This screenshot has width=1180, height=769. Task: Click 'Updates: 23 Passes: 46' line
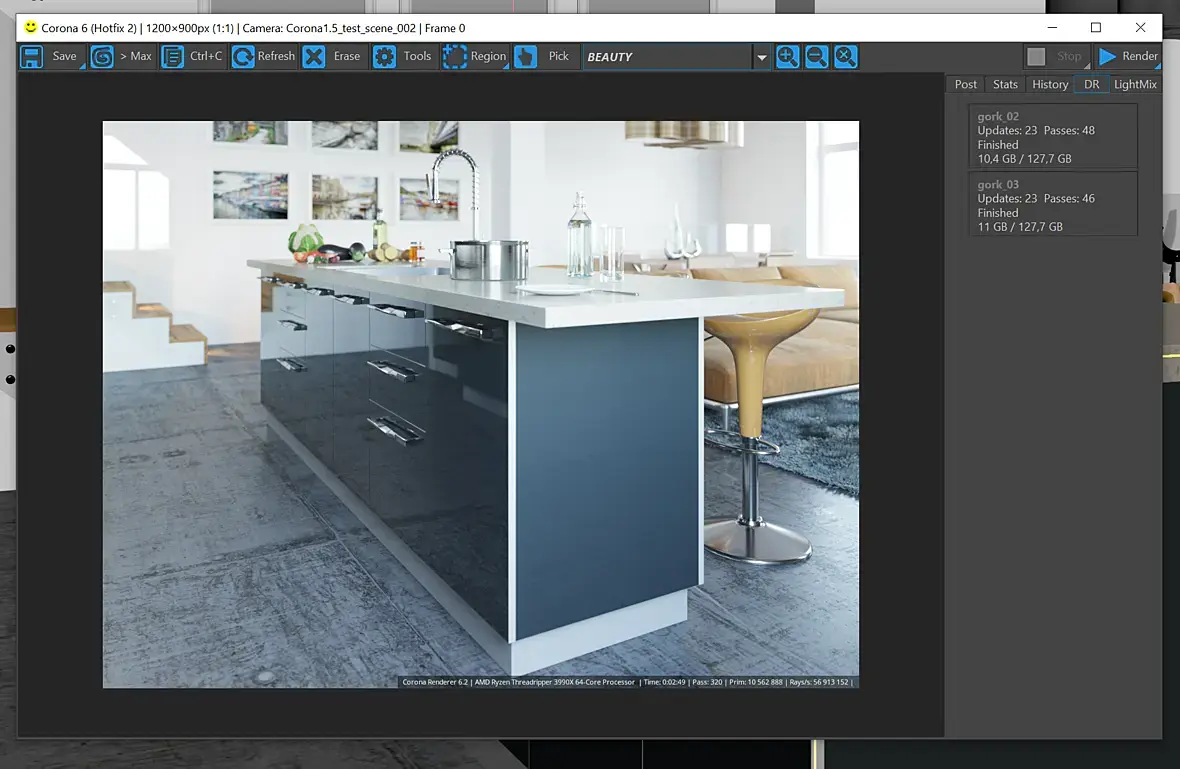[1036, 199]
